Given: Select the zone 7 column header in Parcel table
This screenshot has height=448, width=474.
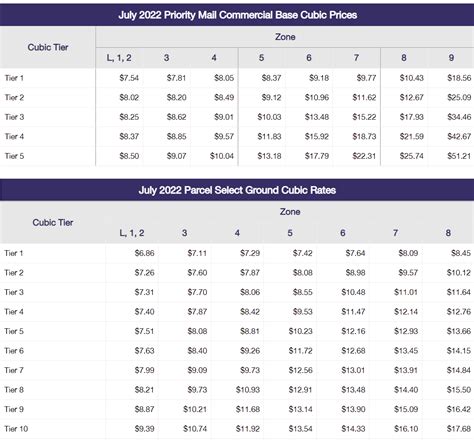Looking at the screenshot, I should click(395, 233).
